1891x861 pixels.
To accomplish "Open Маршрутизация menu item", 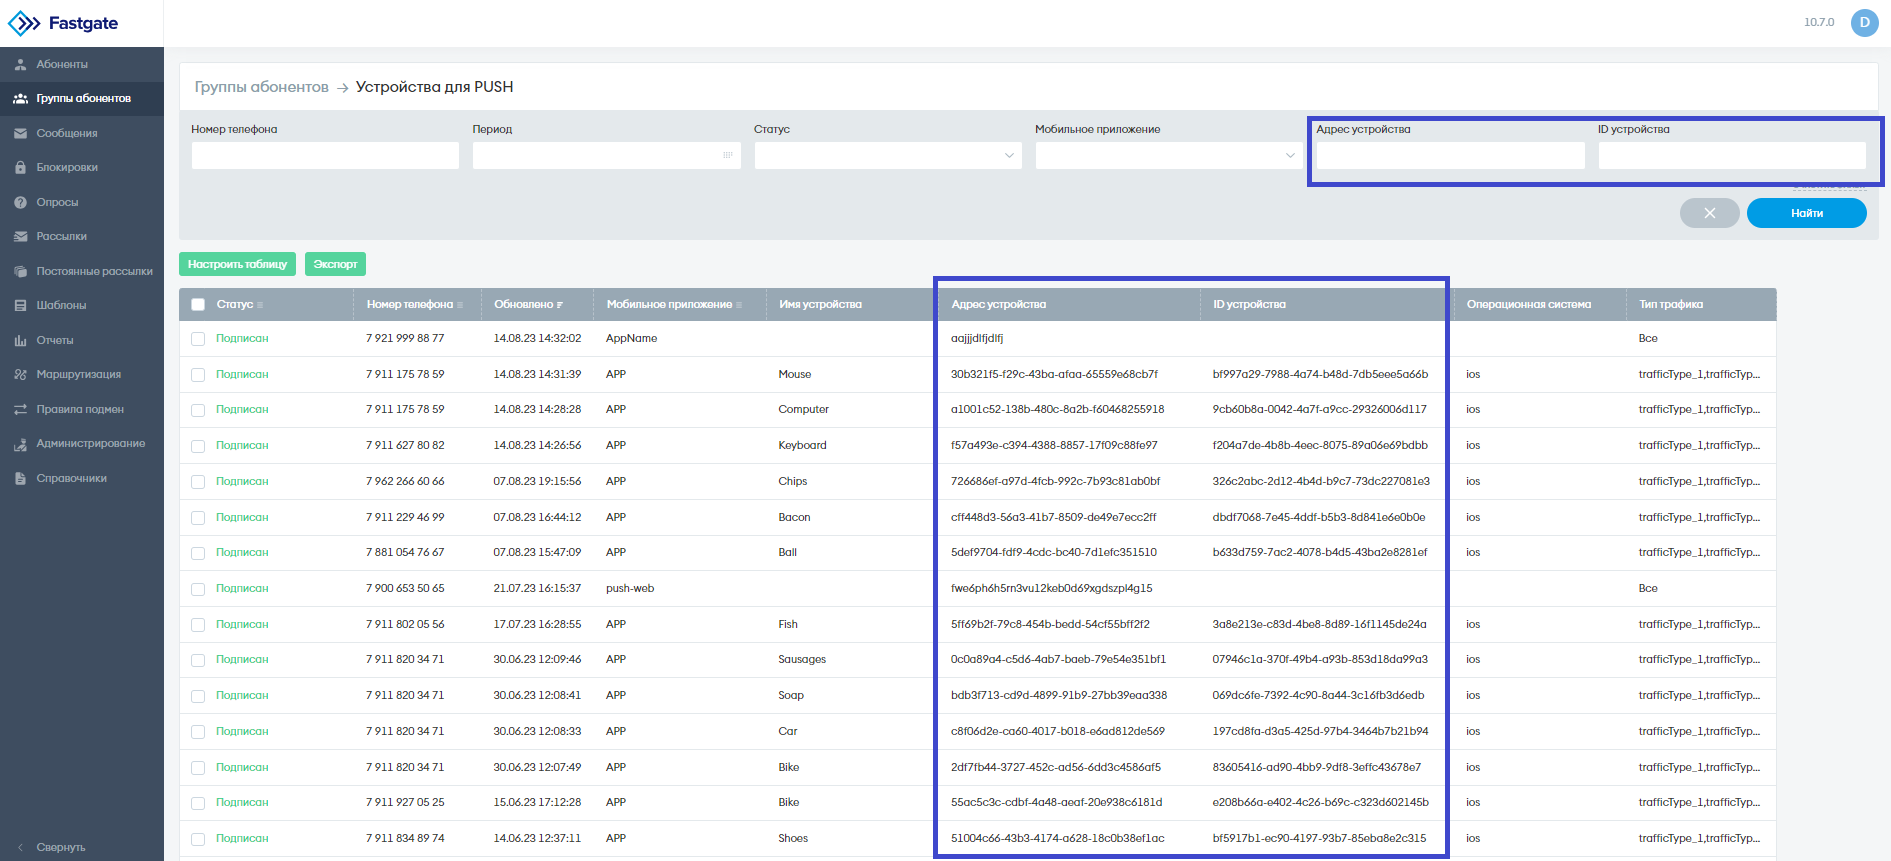I will pos(79,374).
